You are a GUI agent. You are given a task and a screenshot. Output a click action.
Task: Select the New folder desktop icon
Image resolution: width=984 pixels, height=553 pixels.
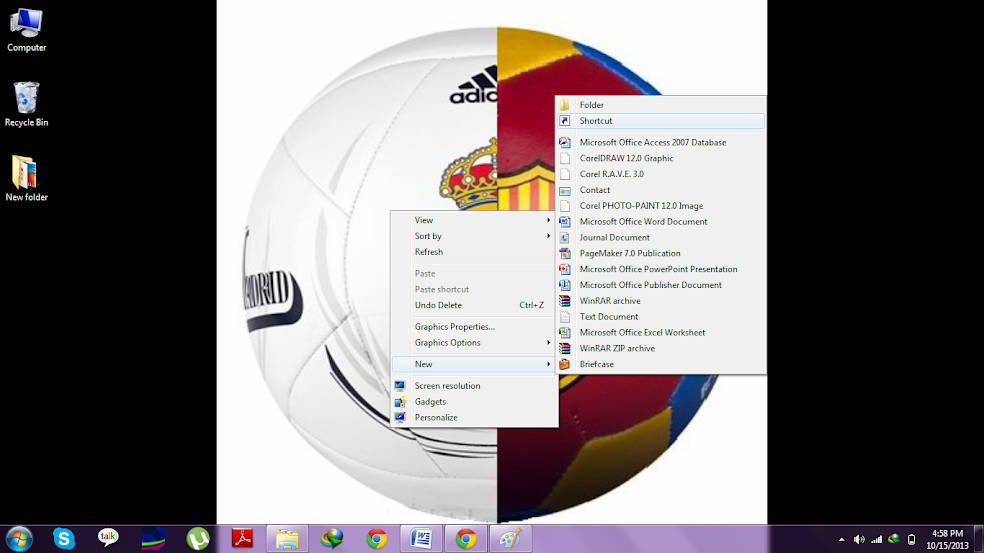click(26, 179)
